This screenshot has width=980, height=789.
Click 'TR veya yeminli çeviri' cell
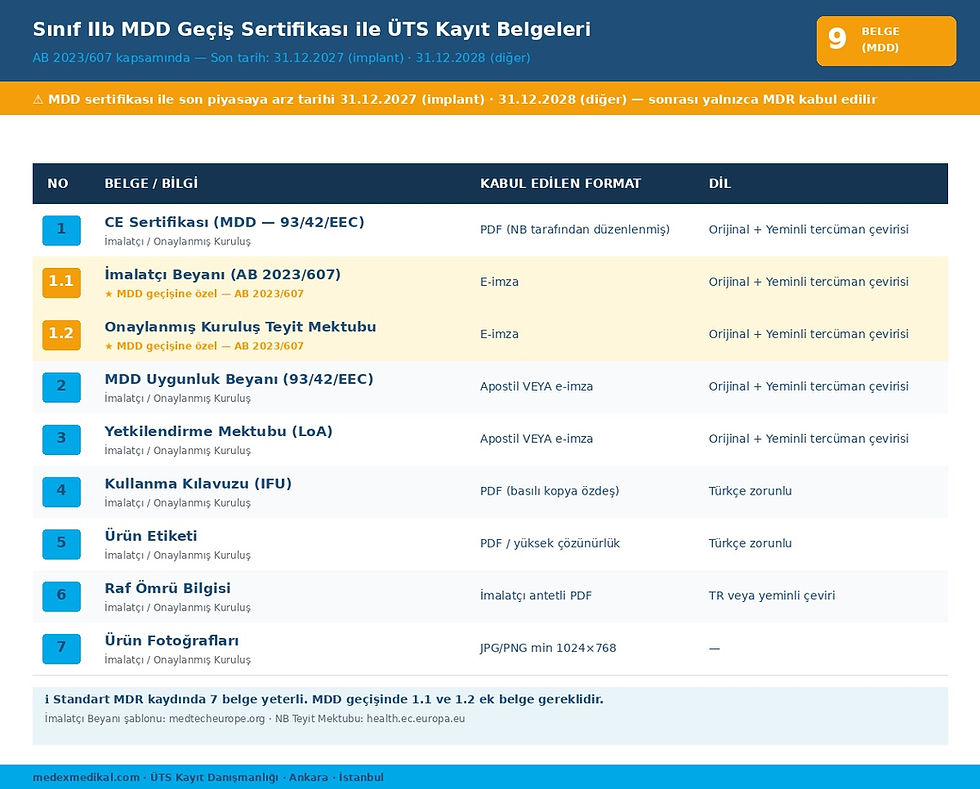(771, 595)
